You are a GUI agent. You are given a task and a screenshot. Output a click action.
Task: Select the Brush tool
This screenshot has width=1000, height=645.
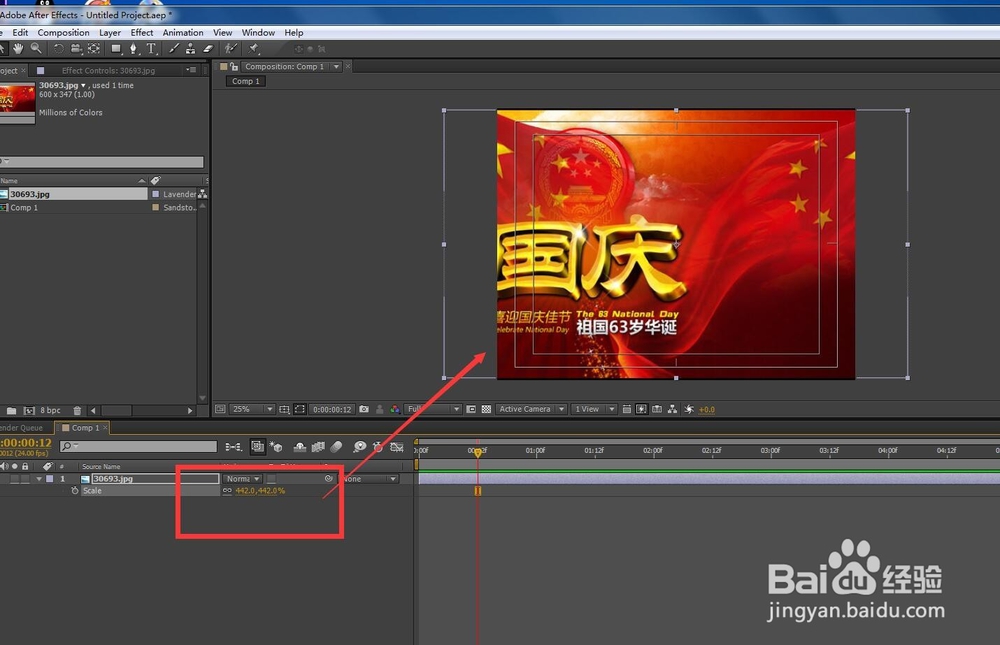(173, 48)
